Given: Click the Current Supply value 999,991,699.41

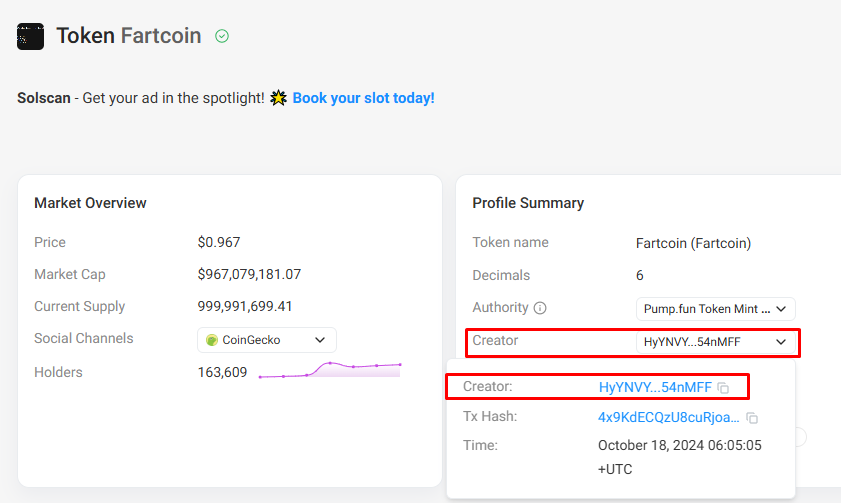Looking at the screenshot, I should coord(245,306).
